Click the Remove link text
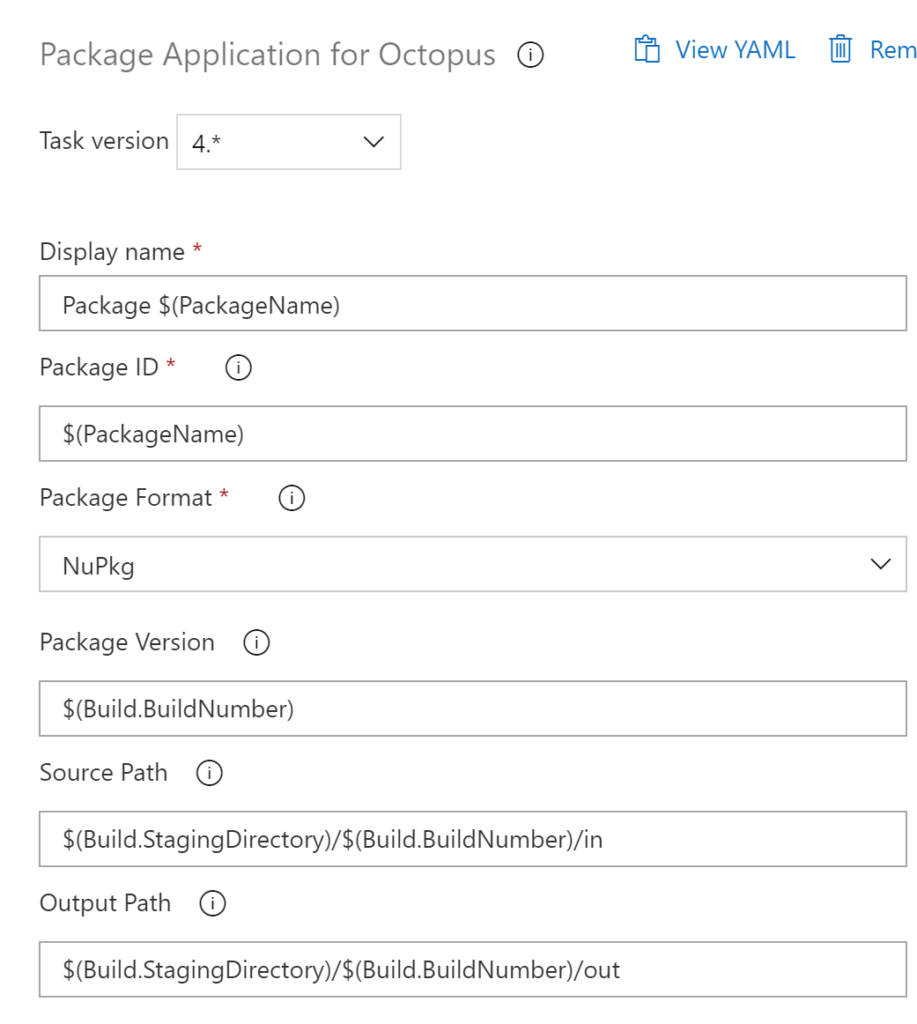 tap(893, 50)
